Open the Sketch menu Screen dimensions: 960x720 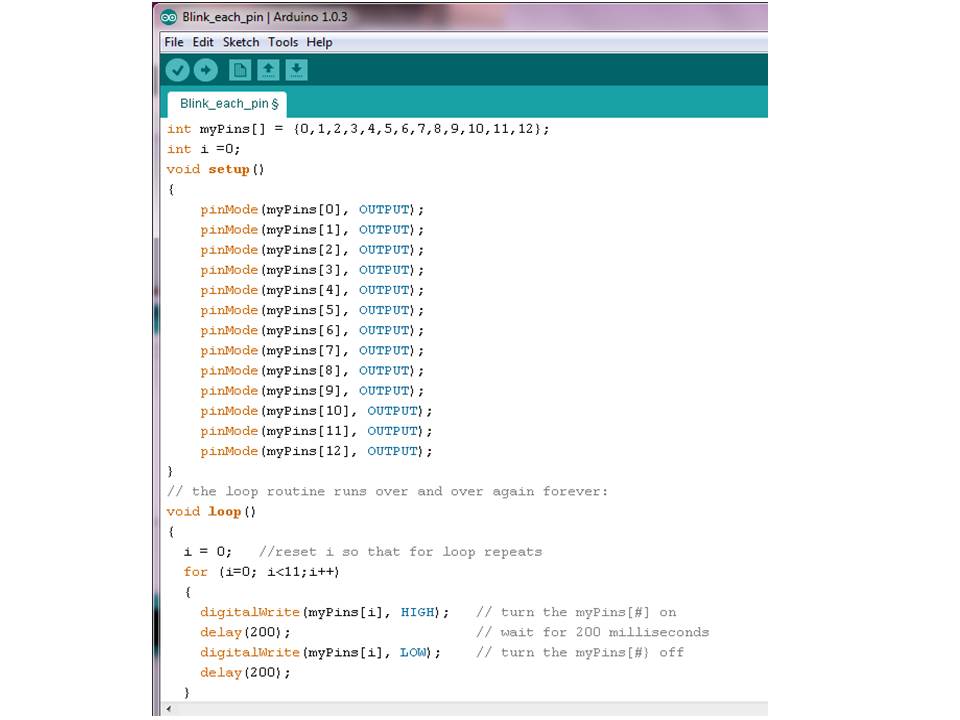pyautogui.click(x=240, y=42)
